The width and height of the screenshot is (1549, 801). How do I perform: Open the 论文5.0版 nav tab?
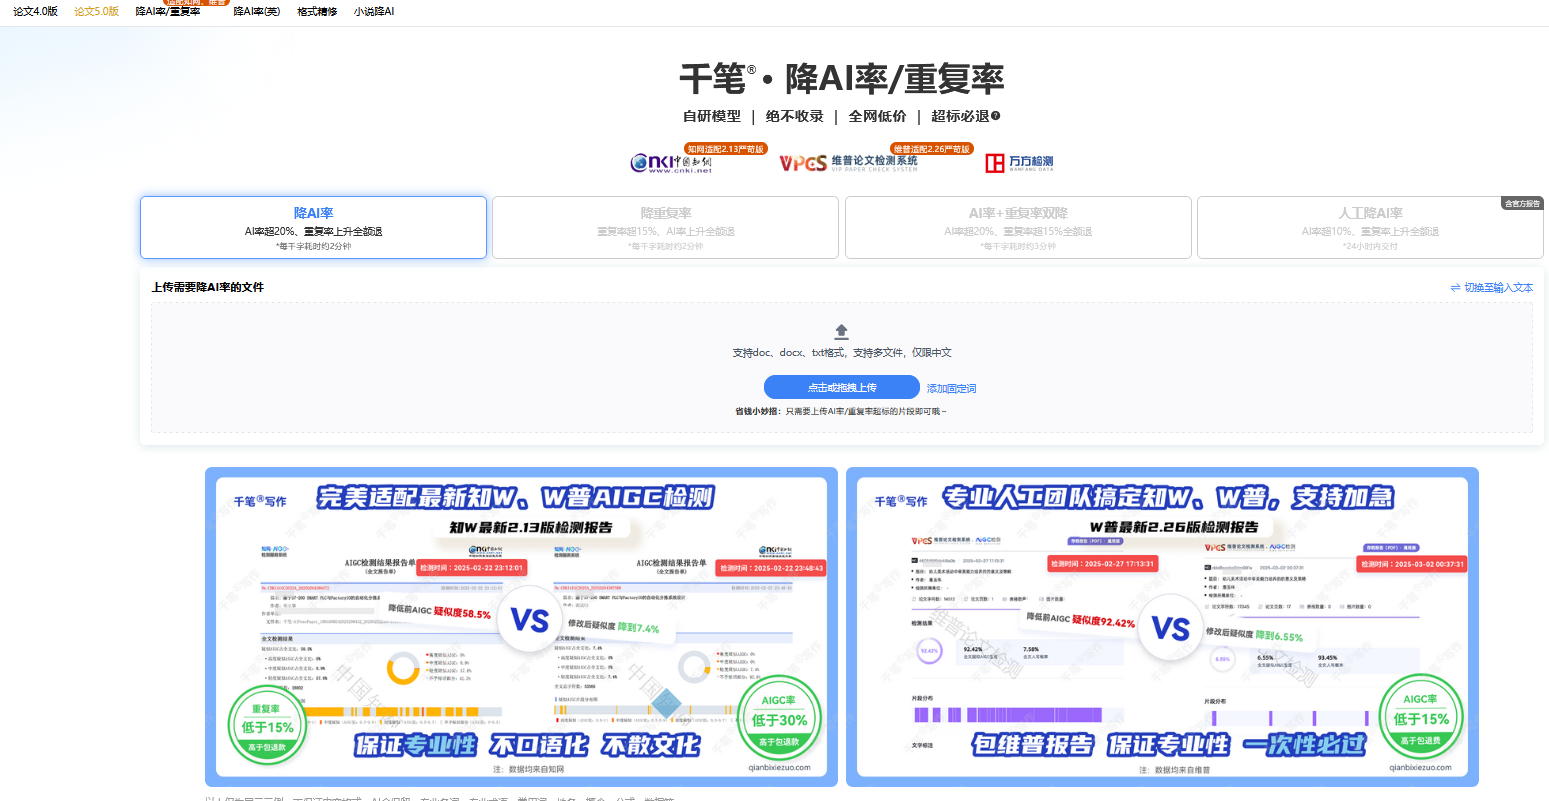(97, 12)
